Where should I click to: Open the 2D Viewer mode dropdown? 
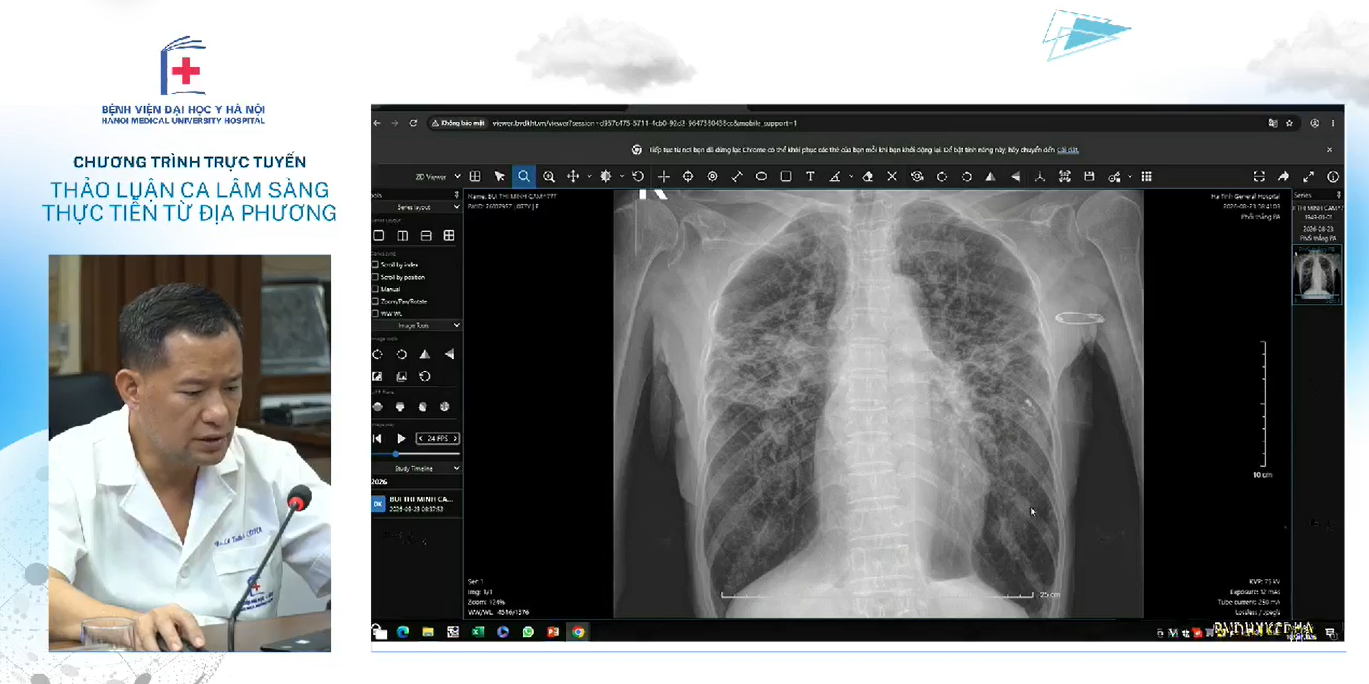(x=438, y=177)
